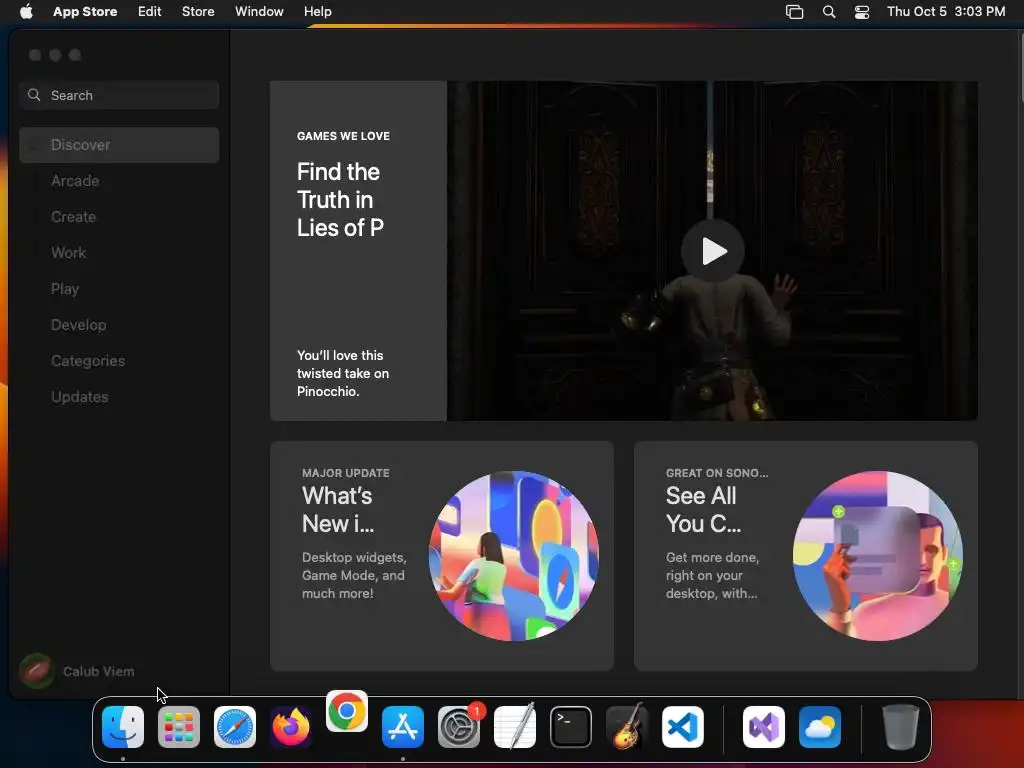Click "You'll love this twisted take" description

point(343,374)
